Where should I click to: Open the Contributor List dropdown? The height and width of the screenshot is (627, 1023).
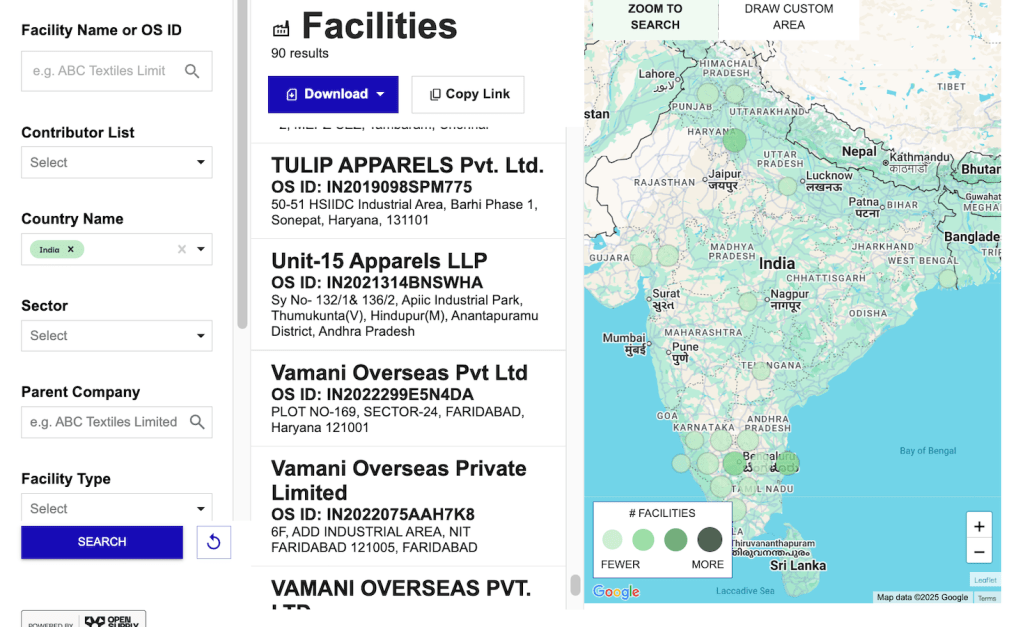tap(116, 162)
